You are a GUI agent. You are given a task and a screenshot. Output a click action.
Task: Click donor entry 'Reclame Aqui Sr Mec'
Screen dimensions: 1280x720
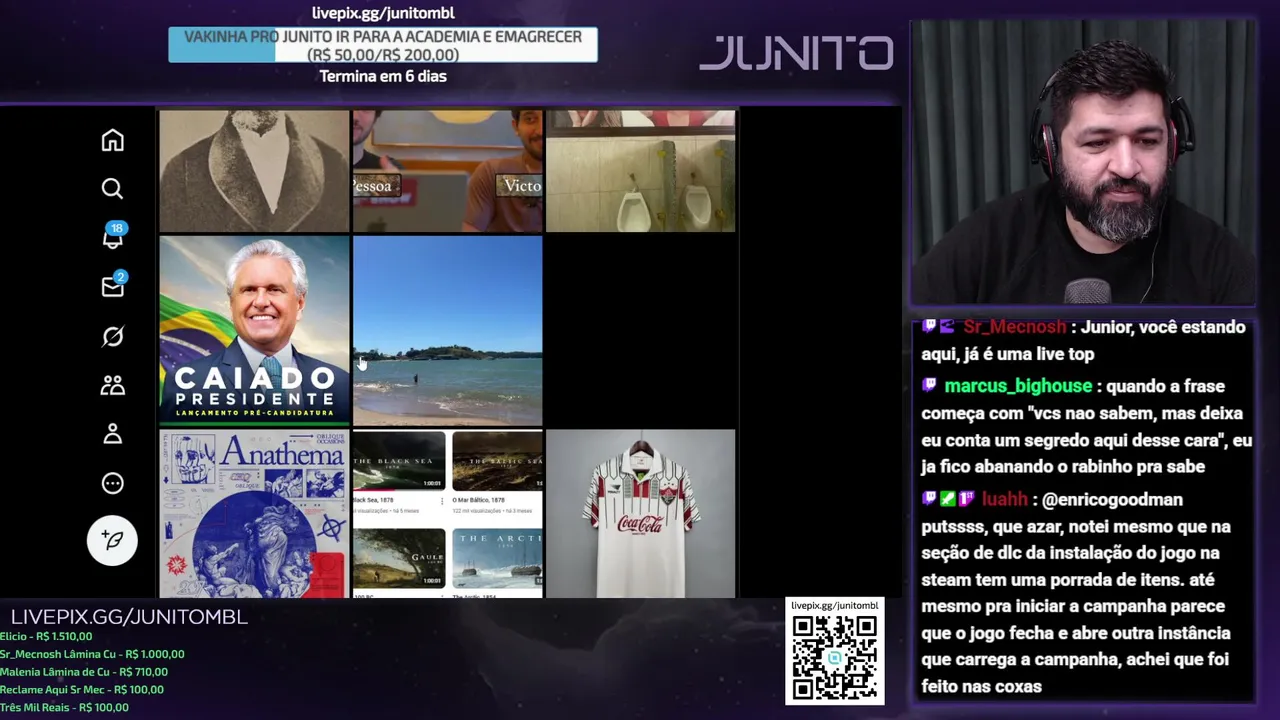click(82, 689)
